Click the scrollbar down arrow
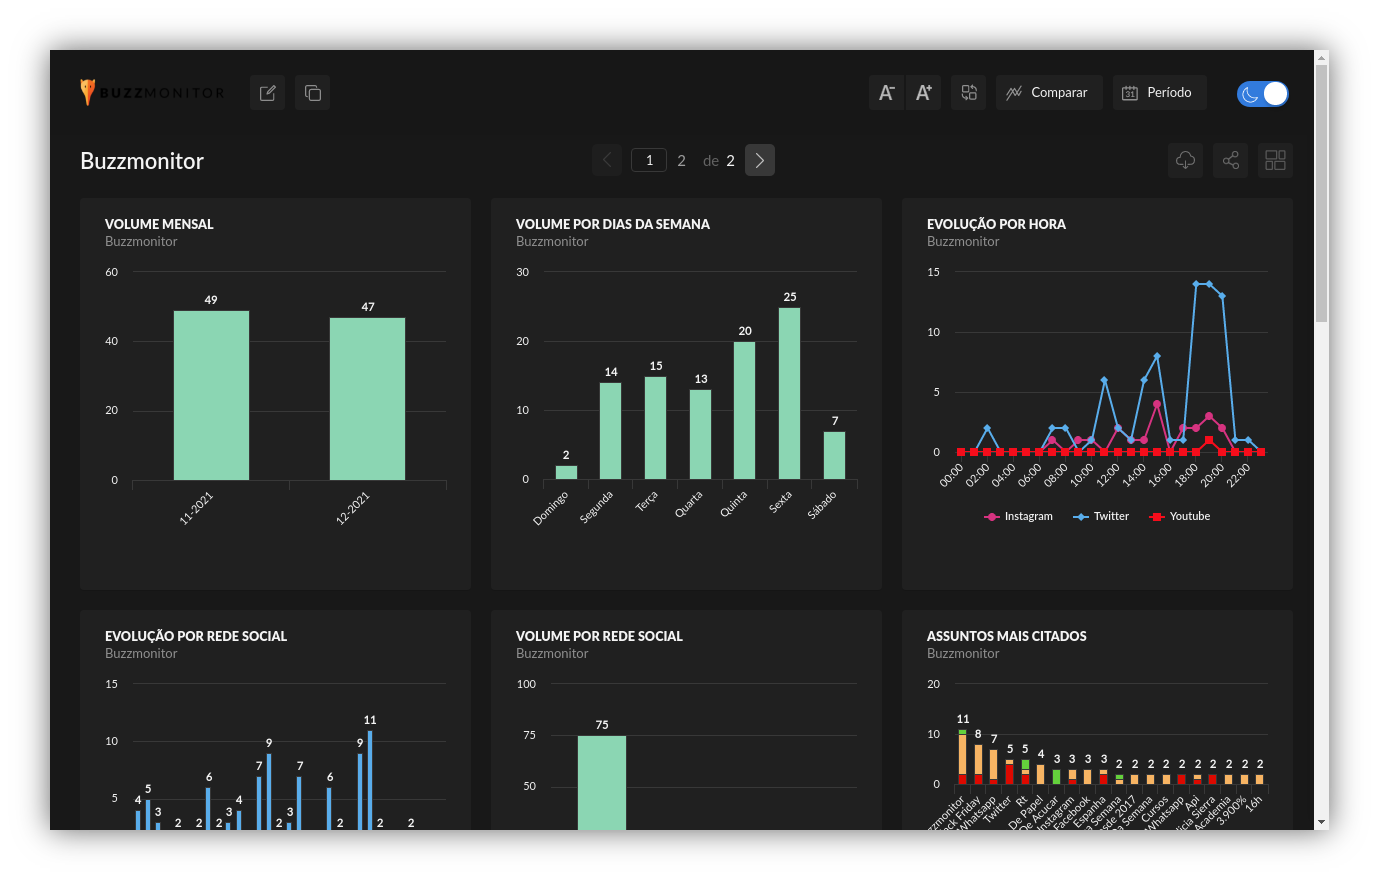Screen dimensions: 1379x880 pos(1321,822)
